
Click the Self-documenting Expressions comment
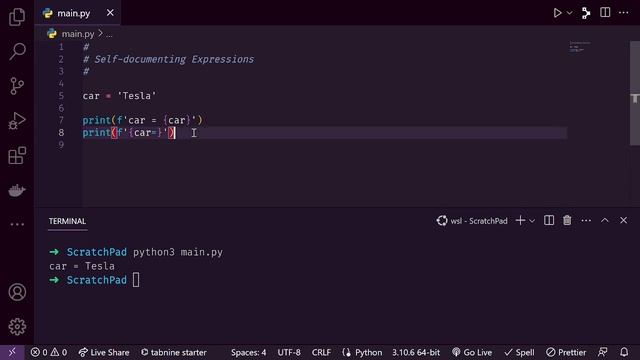point(168,59)
